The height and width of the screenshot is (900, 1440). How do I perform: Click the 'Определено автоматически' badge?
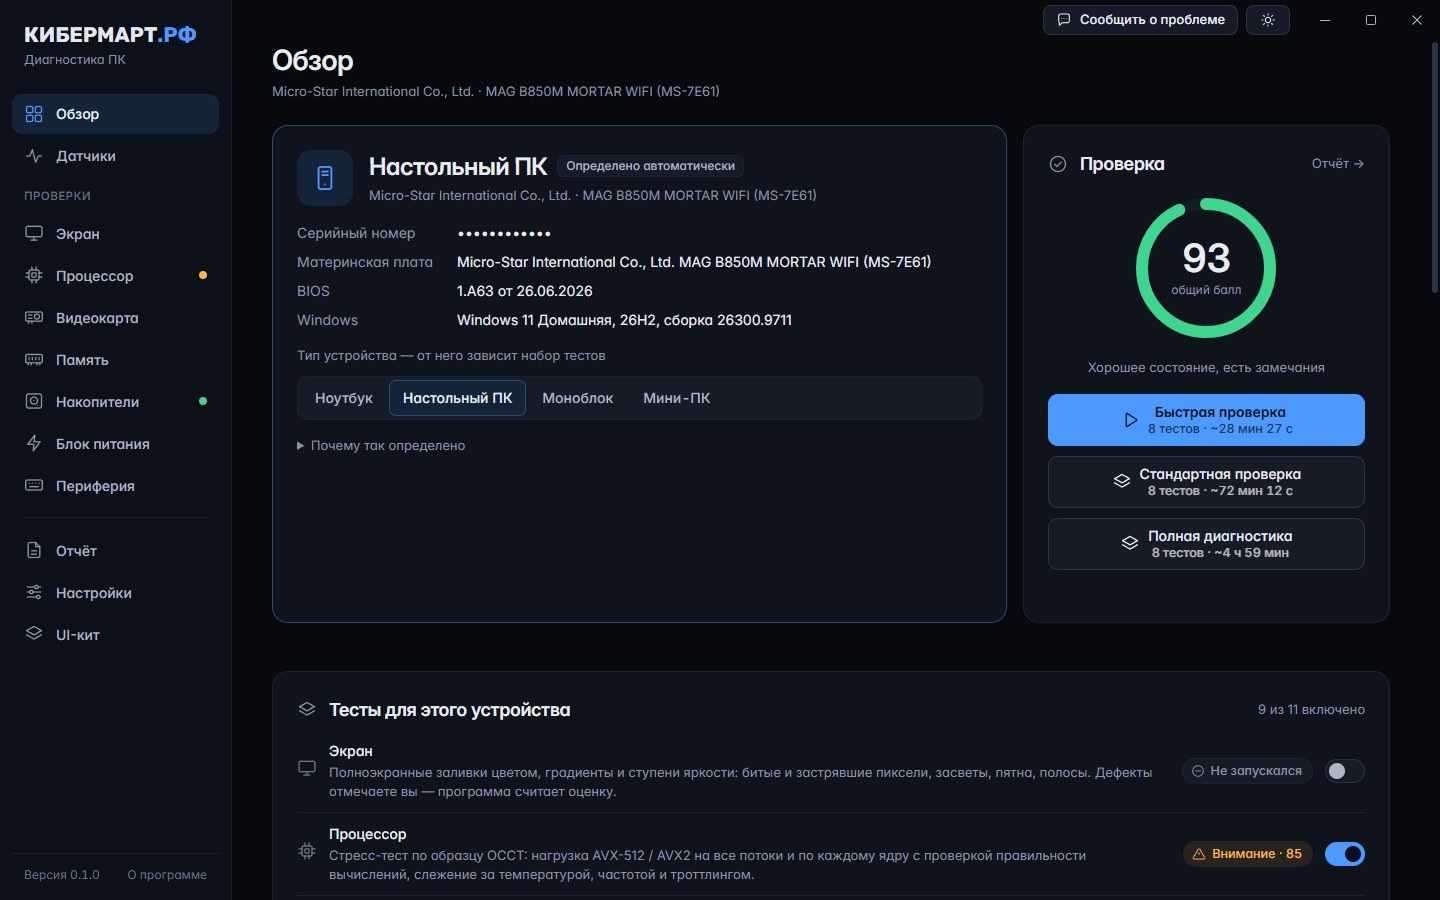tap(650, 166)
